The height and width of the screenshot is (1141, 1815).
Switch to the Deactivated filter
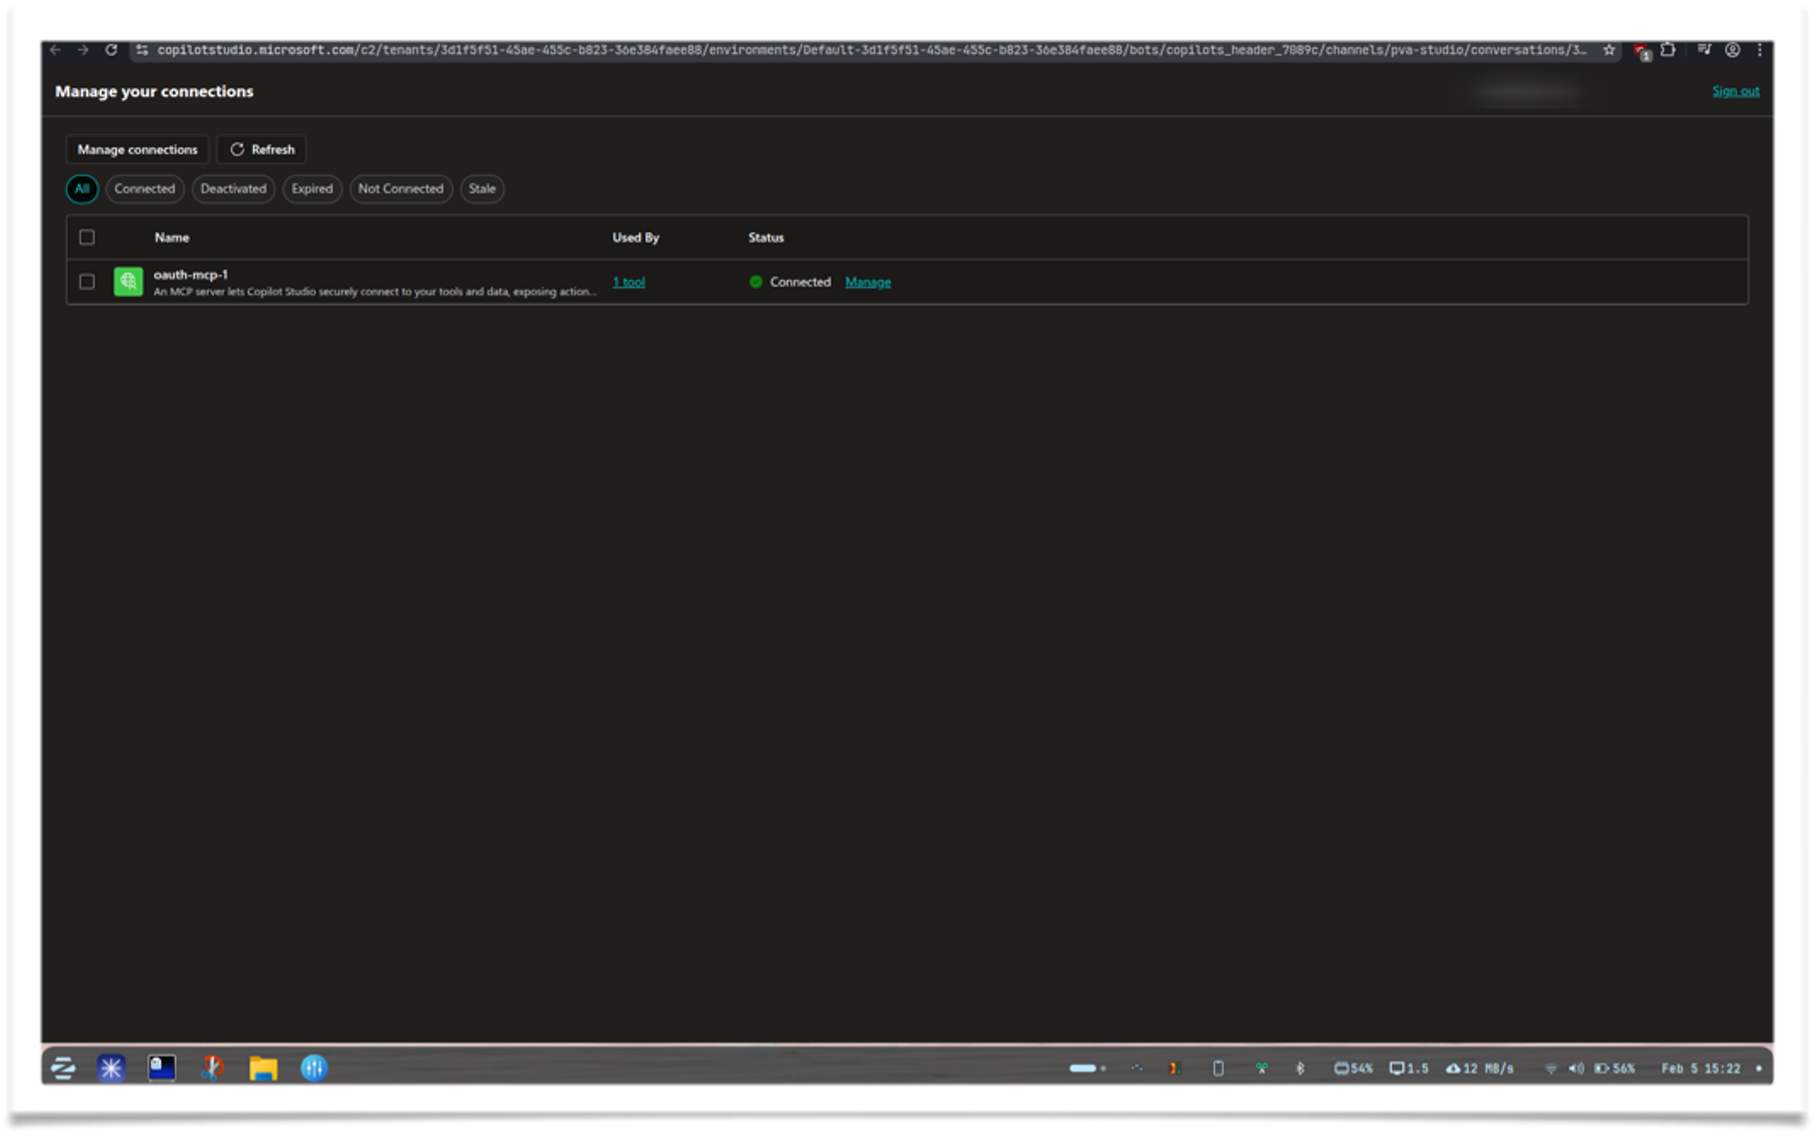point(233,189)
